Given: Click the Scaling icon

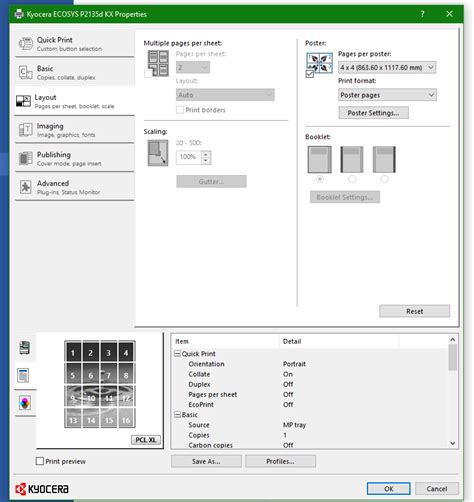Looking at the screenshot, I should click(x=158, y=153).
